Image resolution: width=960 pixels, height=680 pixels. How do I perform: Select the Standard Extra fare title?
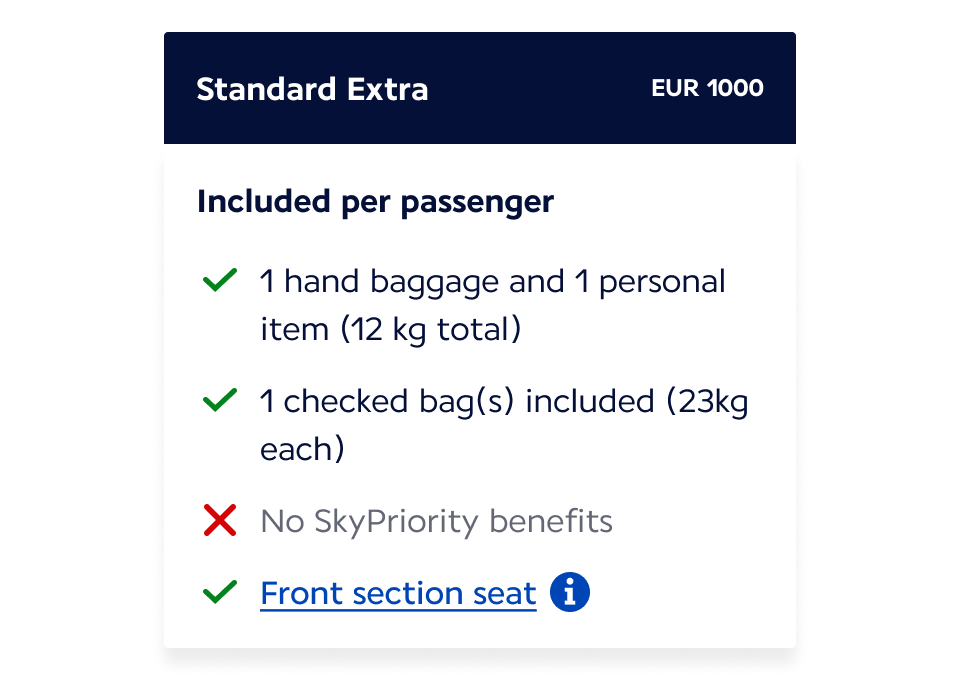pyautogui.click(x=312, y=89)
